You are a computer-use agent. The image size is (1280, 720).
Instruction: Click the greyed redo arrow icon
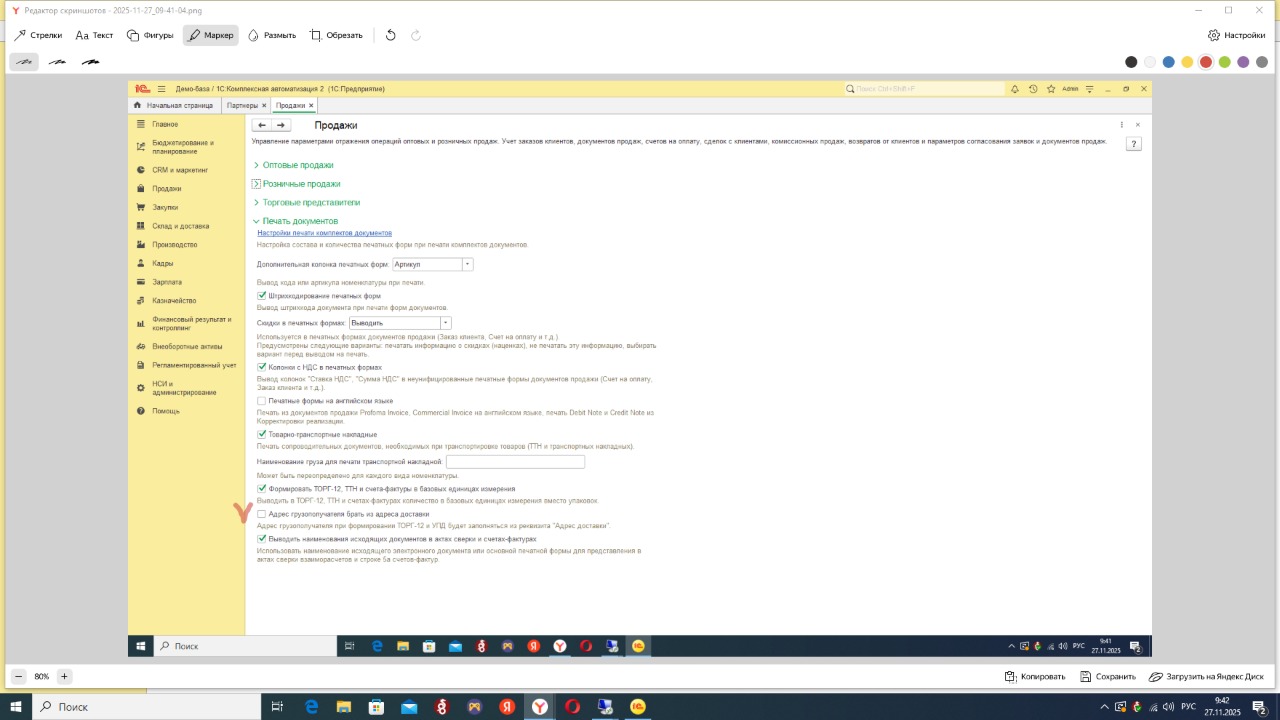click(x=416, y=35)
